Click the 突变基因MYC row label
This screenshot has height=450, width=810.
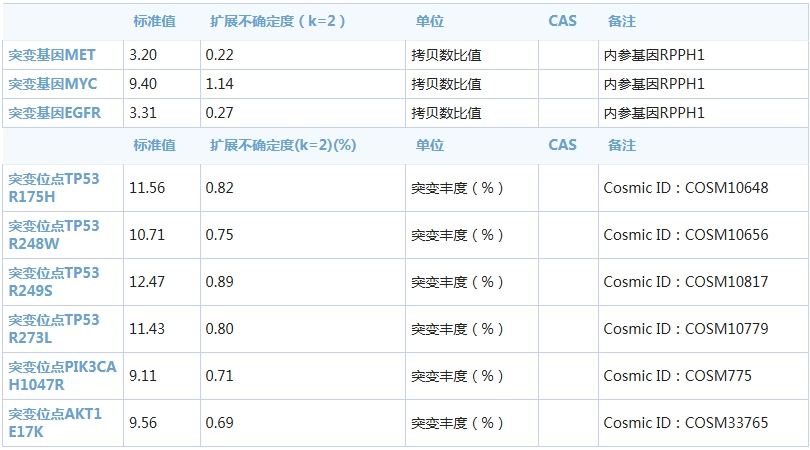point(53,84)
